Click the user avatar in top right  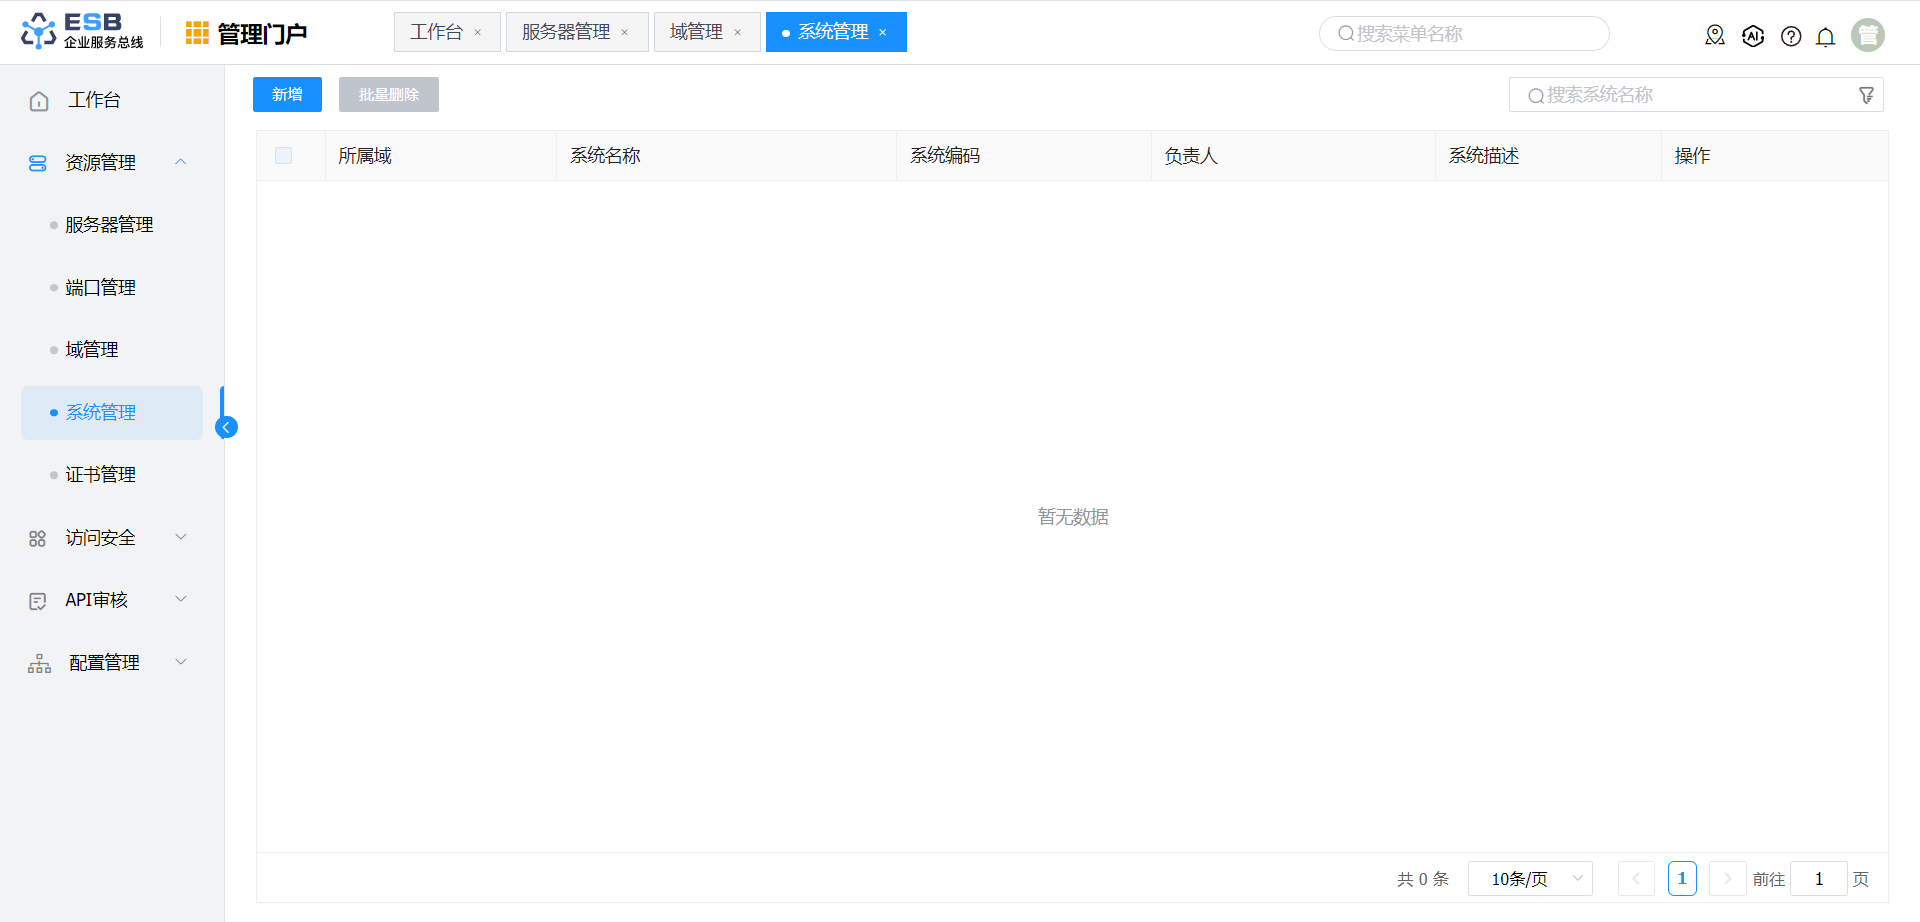tap(1867, 35)
